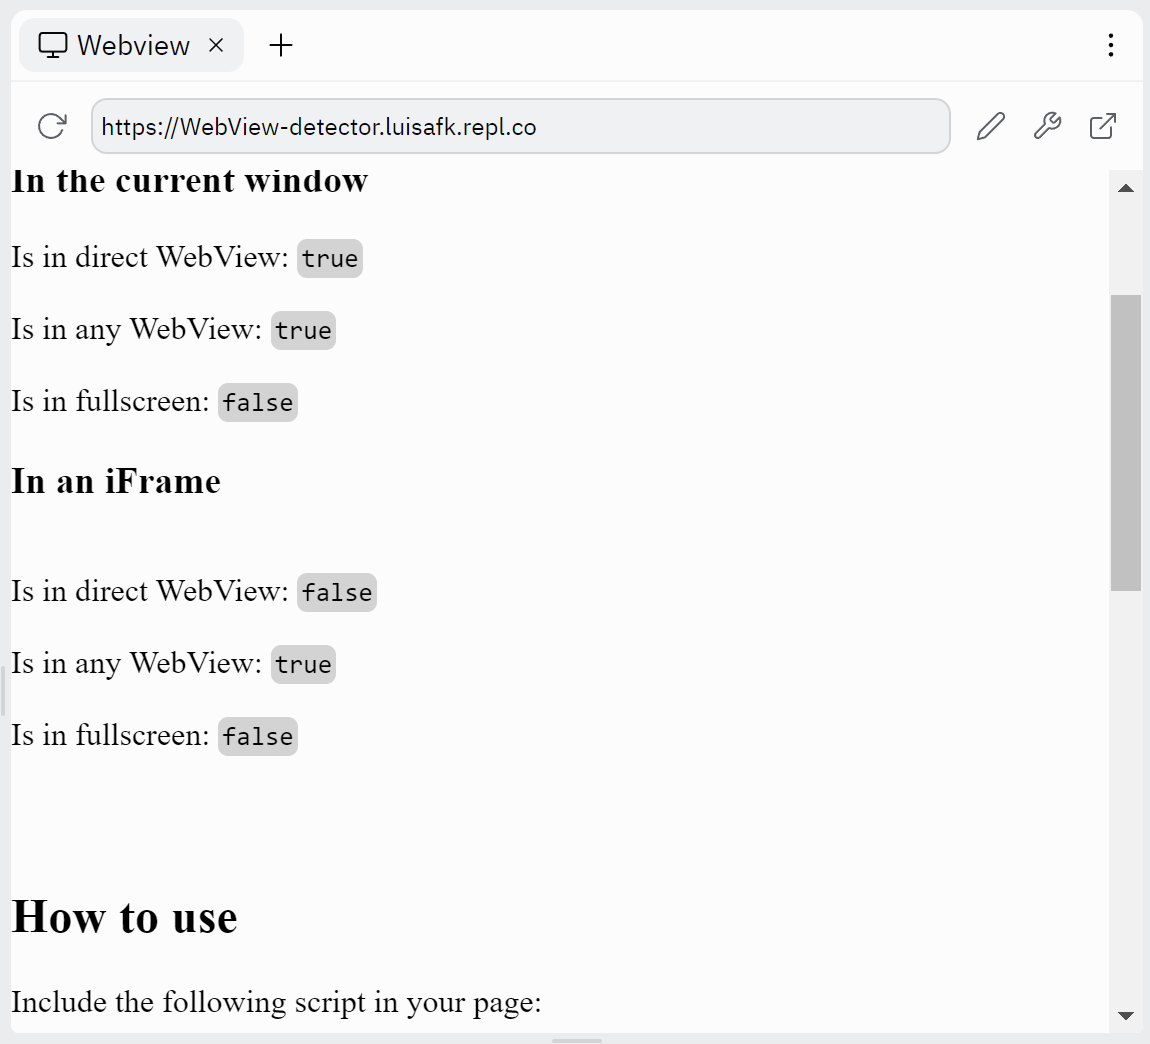Click the Webview monitor icon on the tab
Screen dimensions: 1150x1044
click(x=51, y=45)
